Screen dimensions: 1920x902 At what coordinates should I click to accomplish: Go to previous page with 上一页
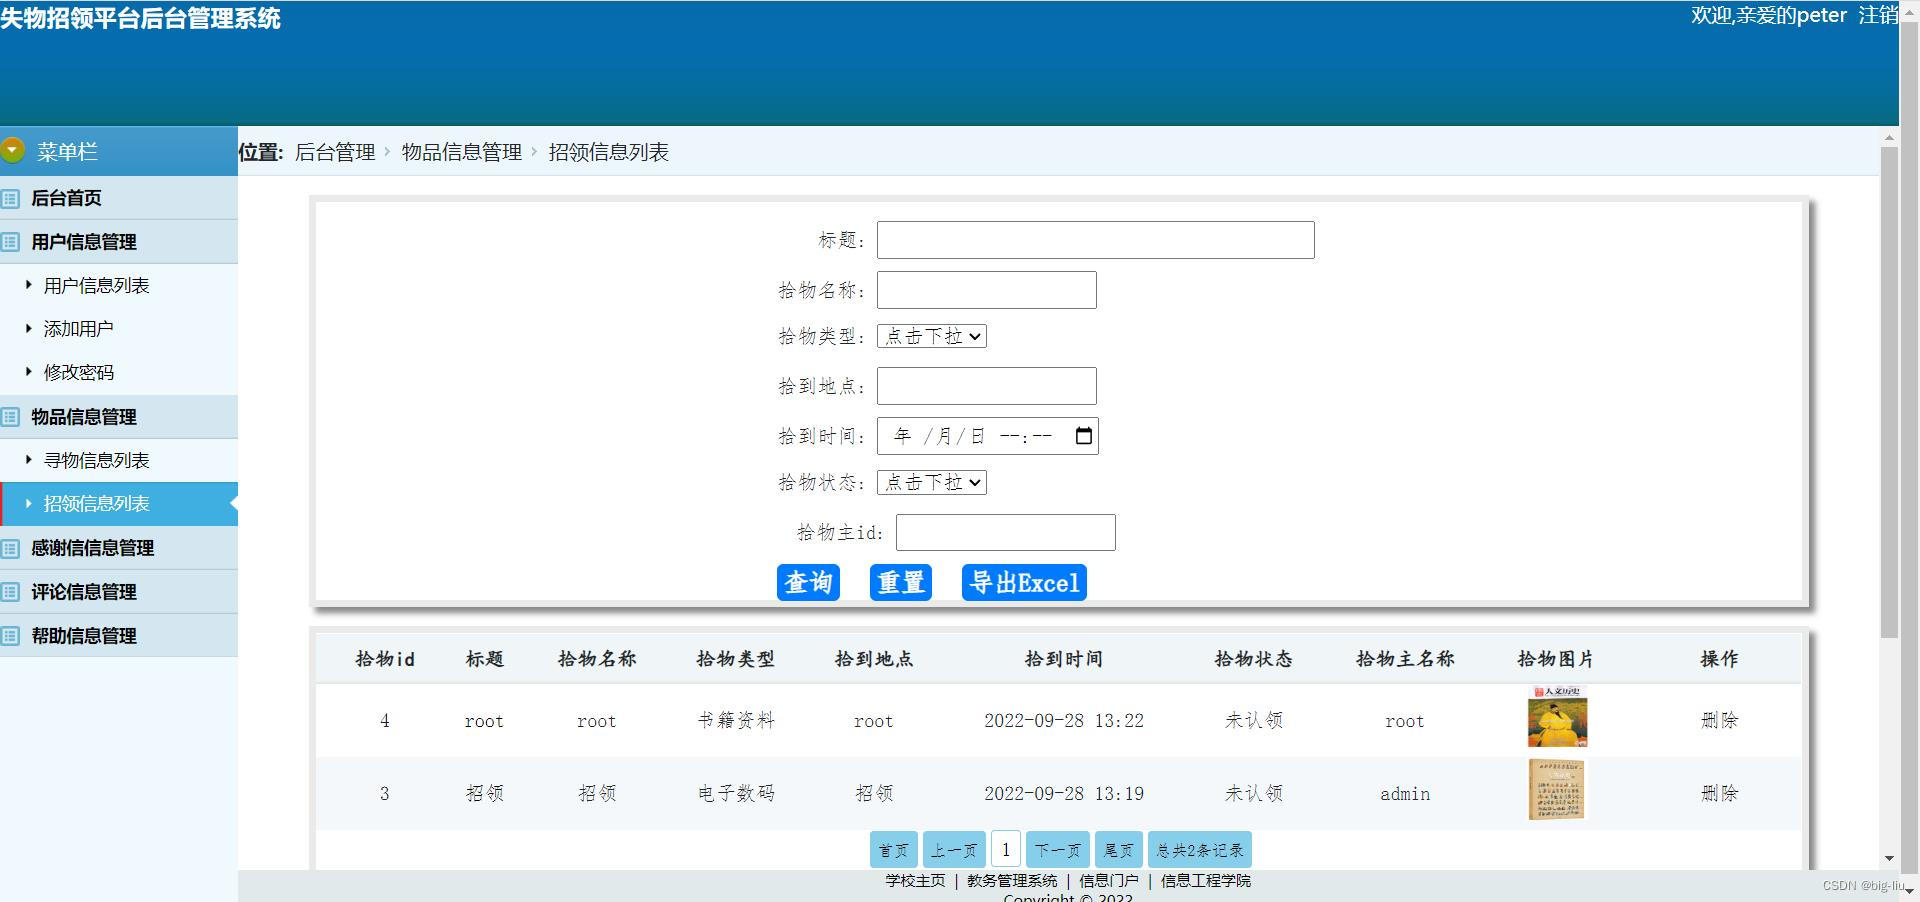(954, 850)
